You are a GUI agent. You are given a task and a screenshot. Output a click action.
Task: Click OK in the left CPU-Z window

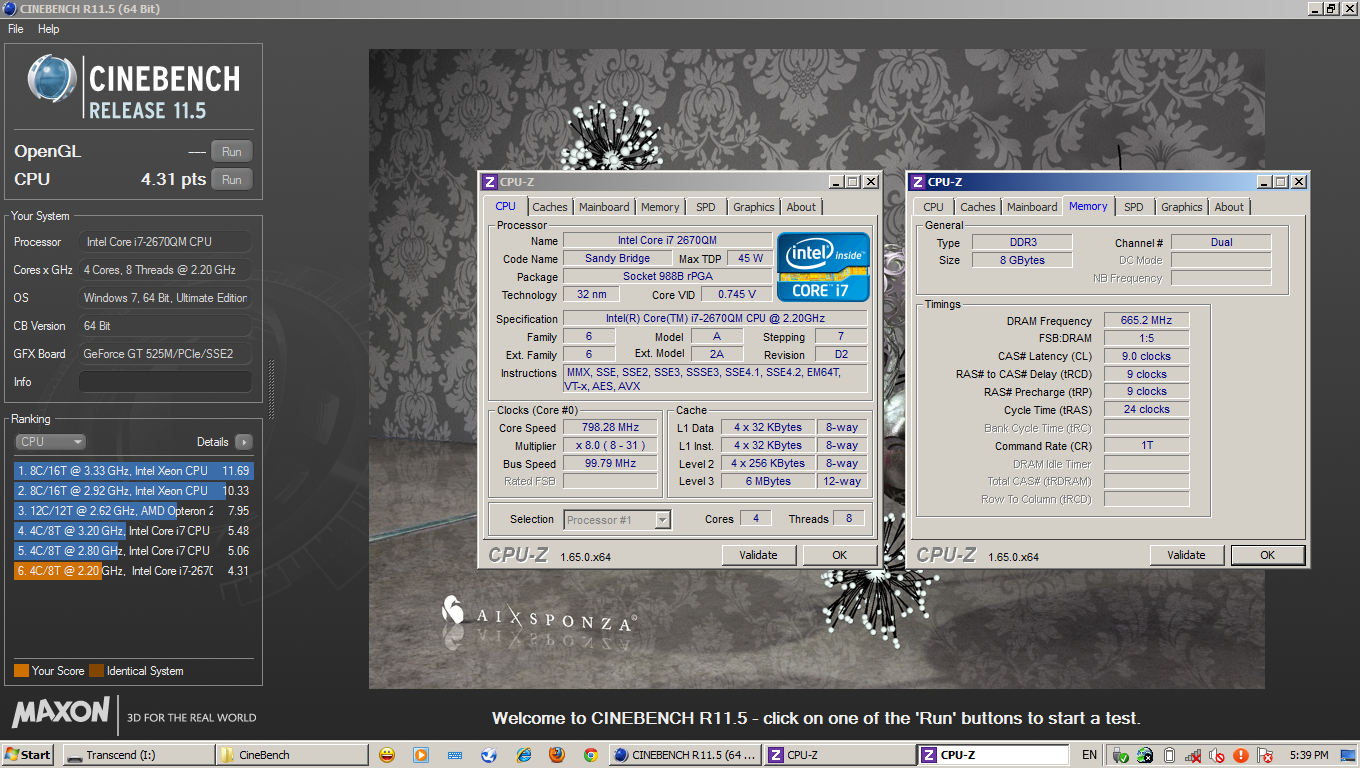[x=839, y=555]
